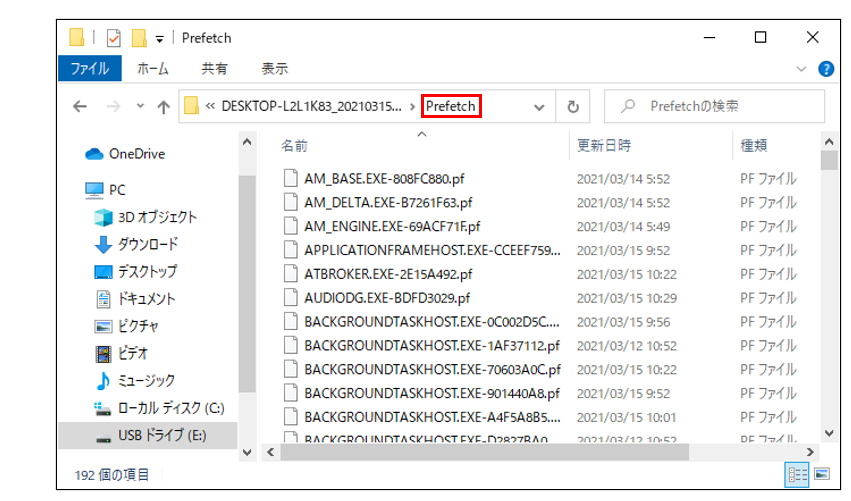The width and height of the screenshot is (851, 501).
Task: Go up one folder level
Action: [x=163, y=106]
